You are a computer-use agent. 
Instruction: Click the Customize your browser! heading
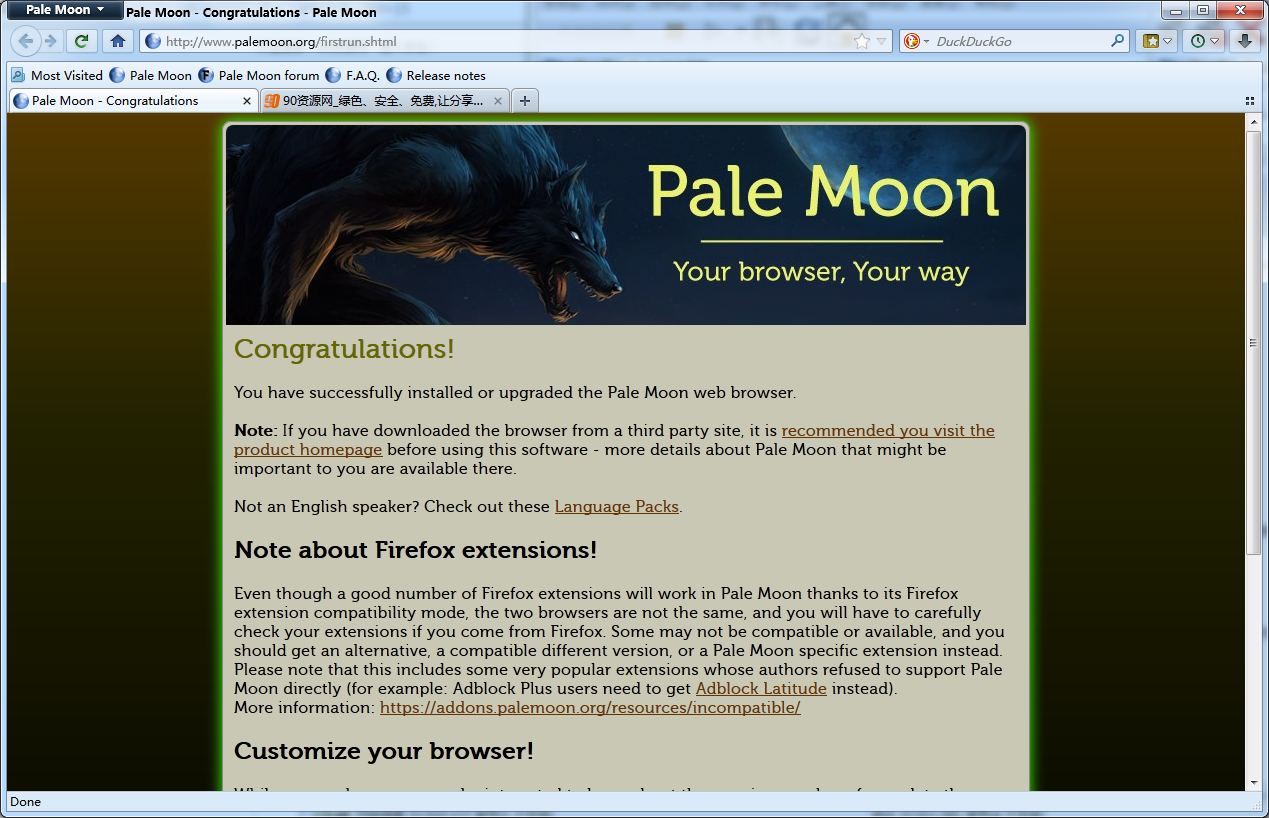(384, 751)
